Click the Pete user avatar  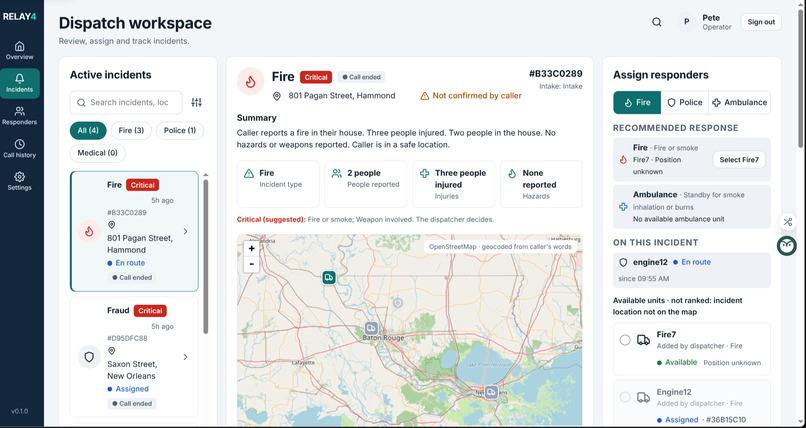(x=686, y=22)
